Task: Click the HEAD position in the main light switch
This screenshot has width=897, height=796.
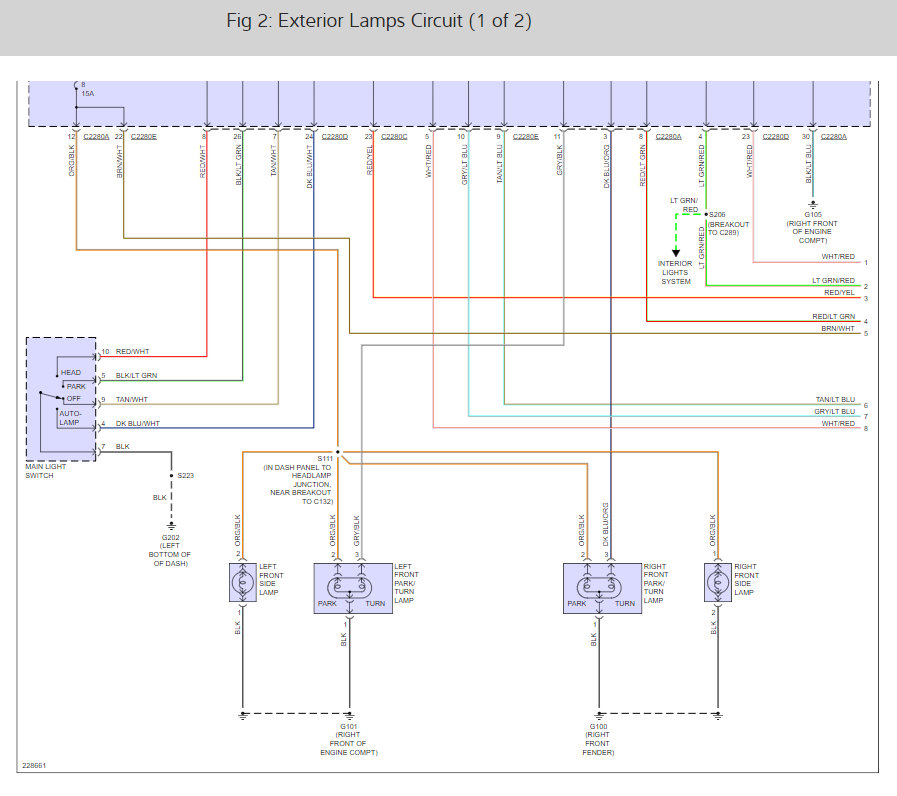Action: pos(71,373)
